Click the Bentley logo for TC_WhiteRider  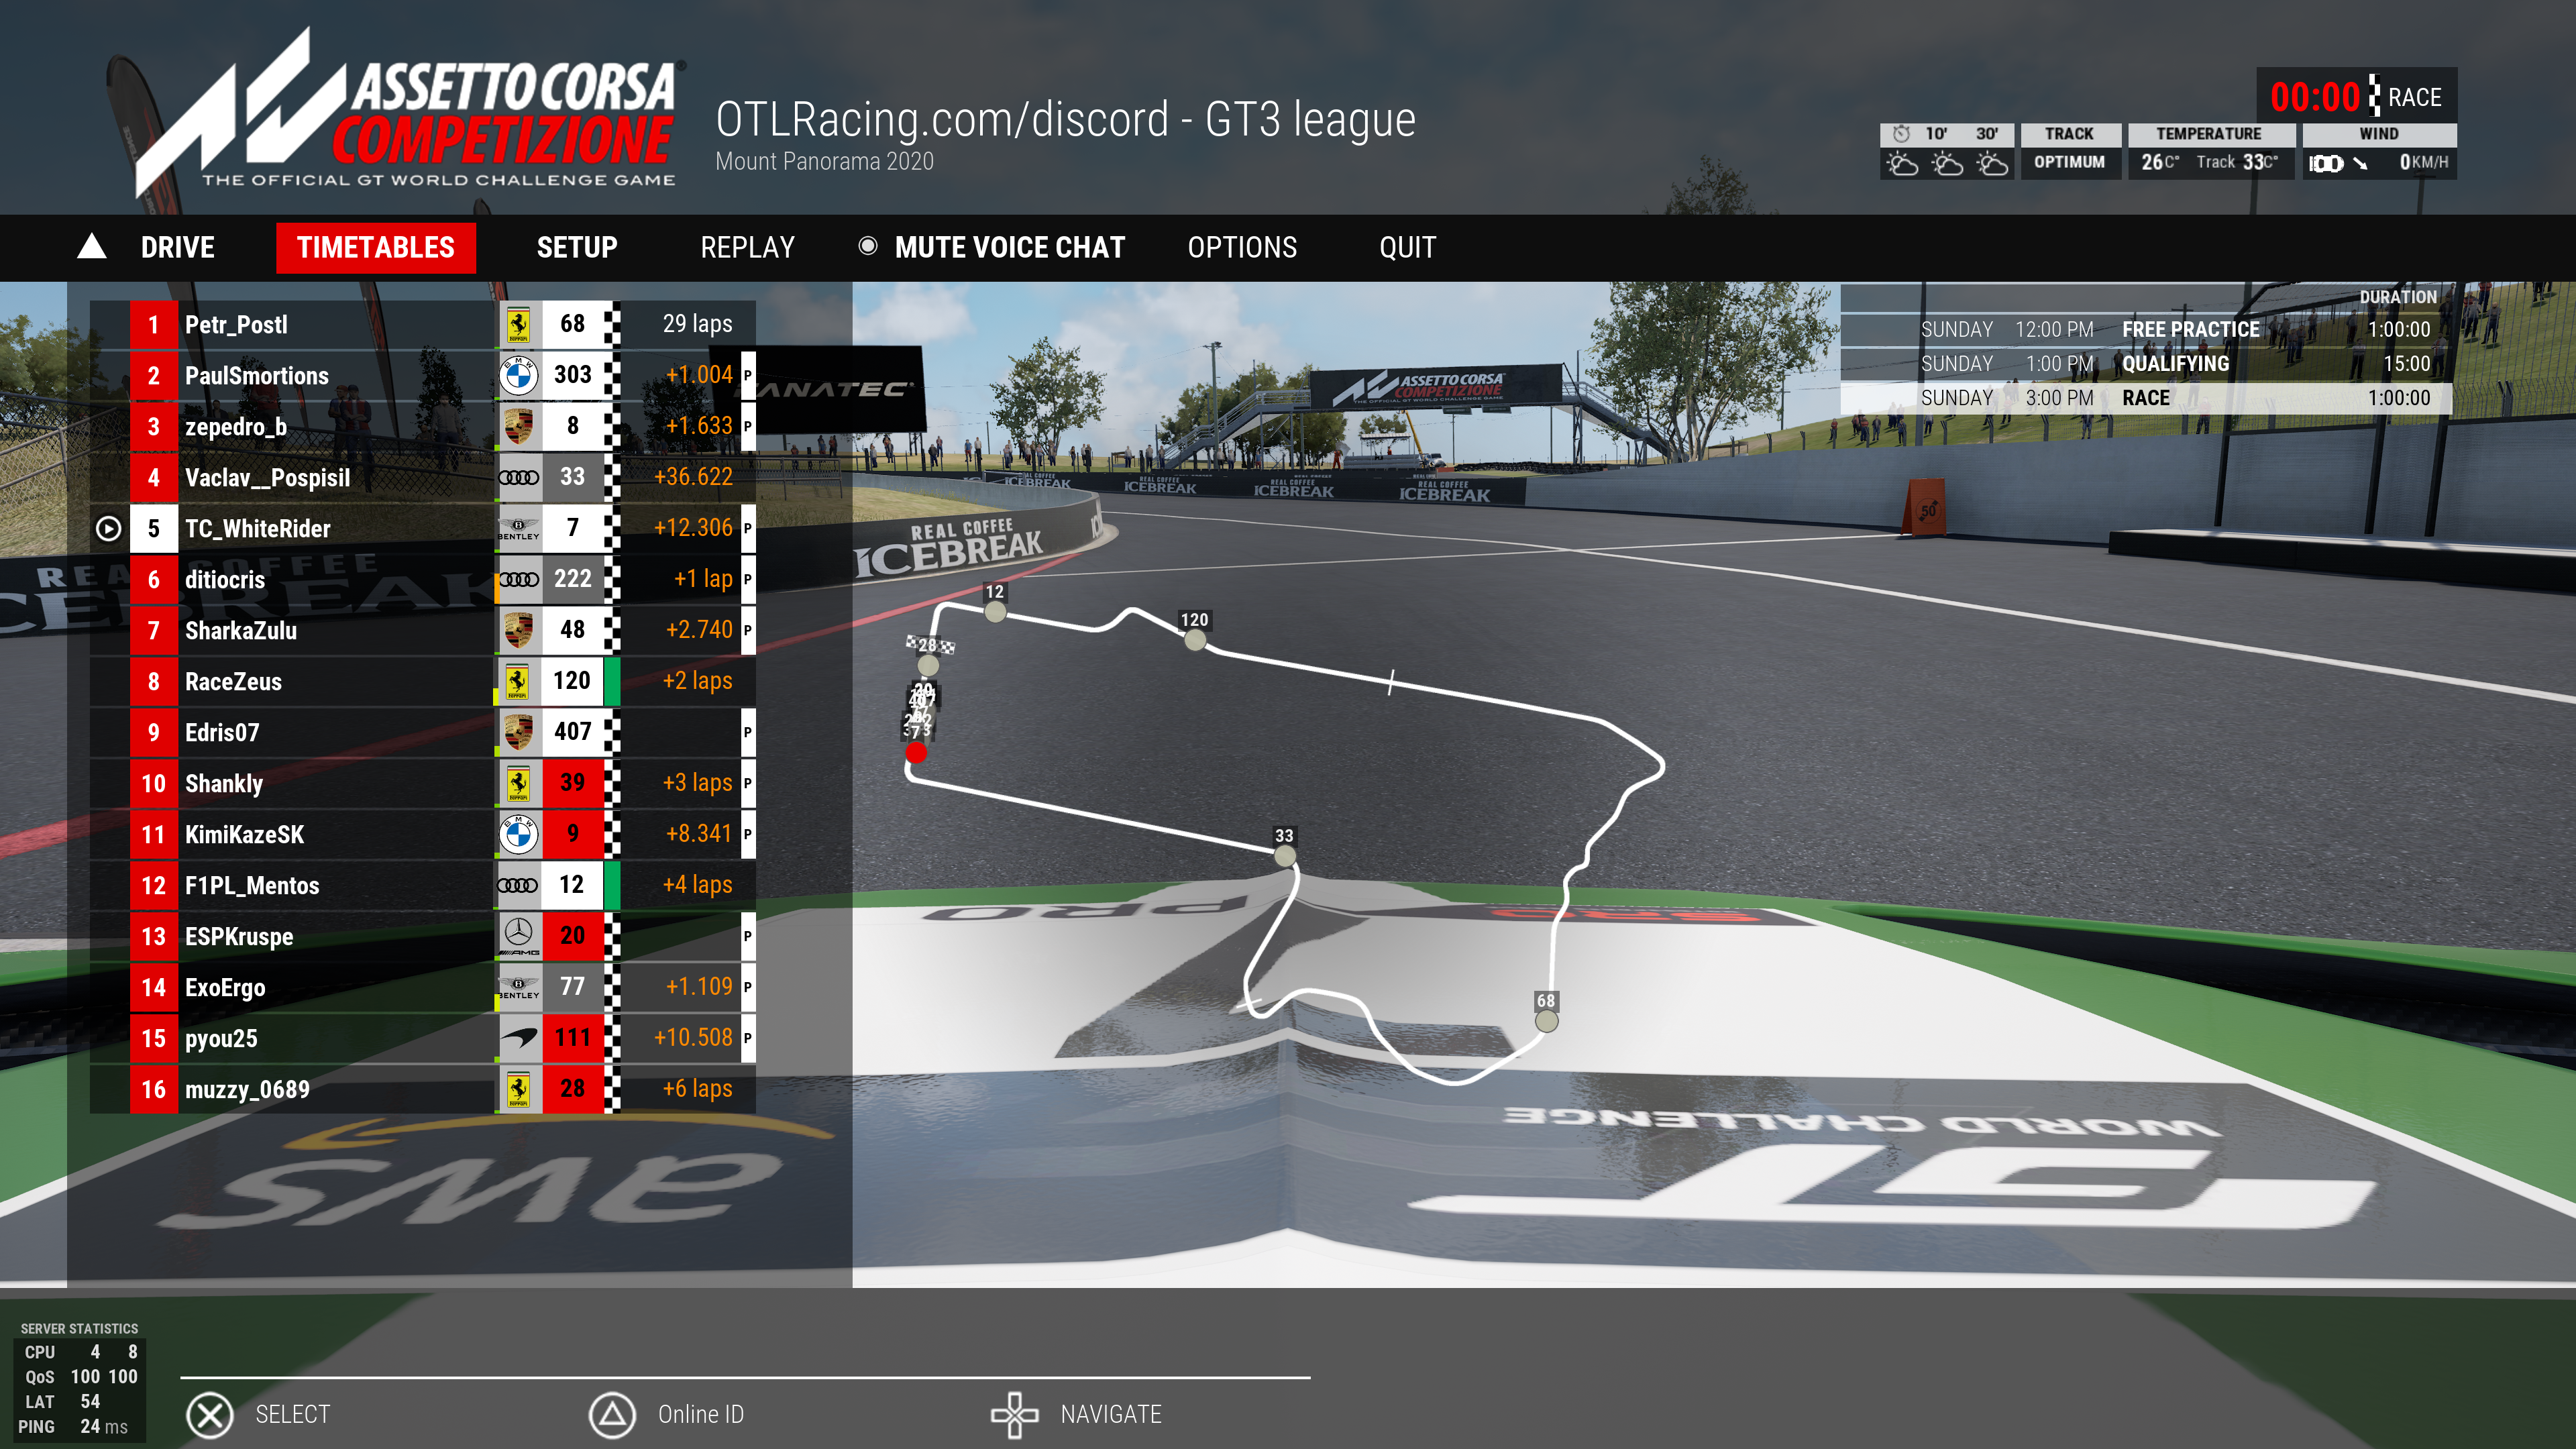(518, 528)
